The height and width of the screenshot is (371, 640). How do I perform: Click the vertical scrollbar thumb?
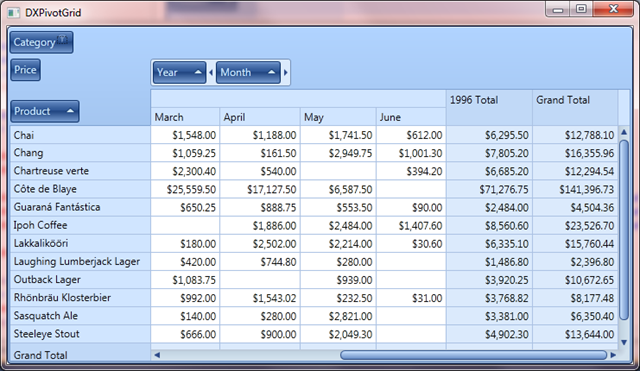coord(624,230)
